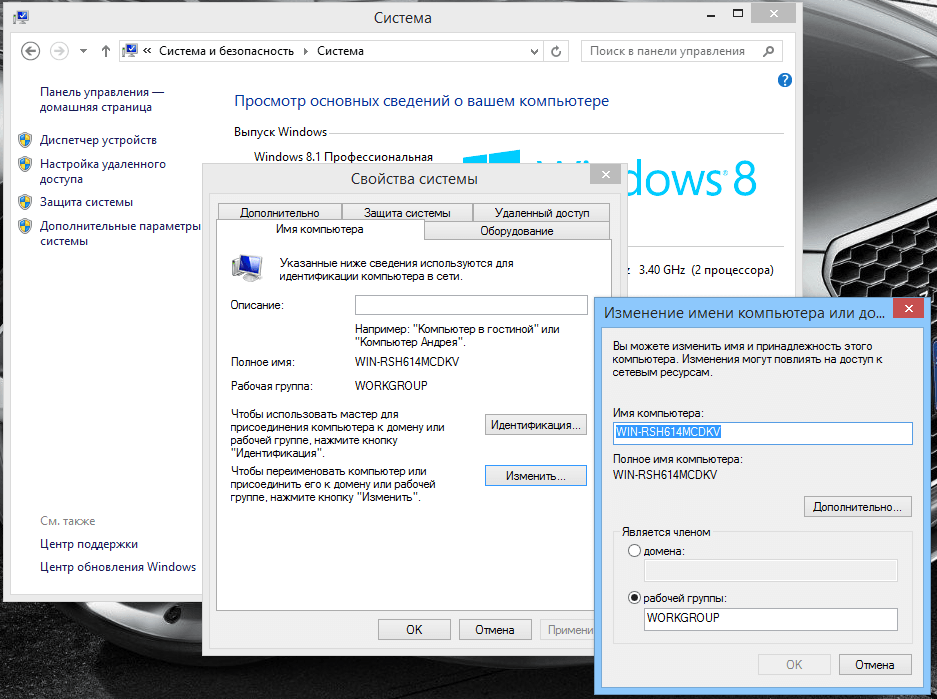Select the рабочей группы radio button
937x699 pixels.
(x=634, y=597)
